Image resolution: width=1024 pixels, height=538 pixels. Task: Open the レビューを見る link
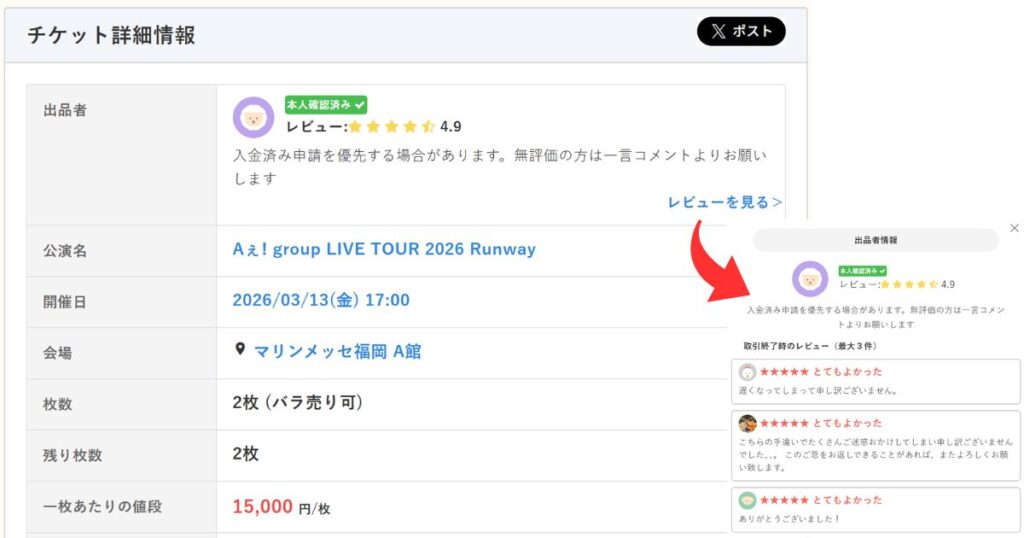724,202
